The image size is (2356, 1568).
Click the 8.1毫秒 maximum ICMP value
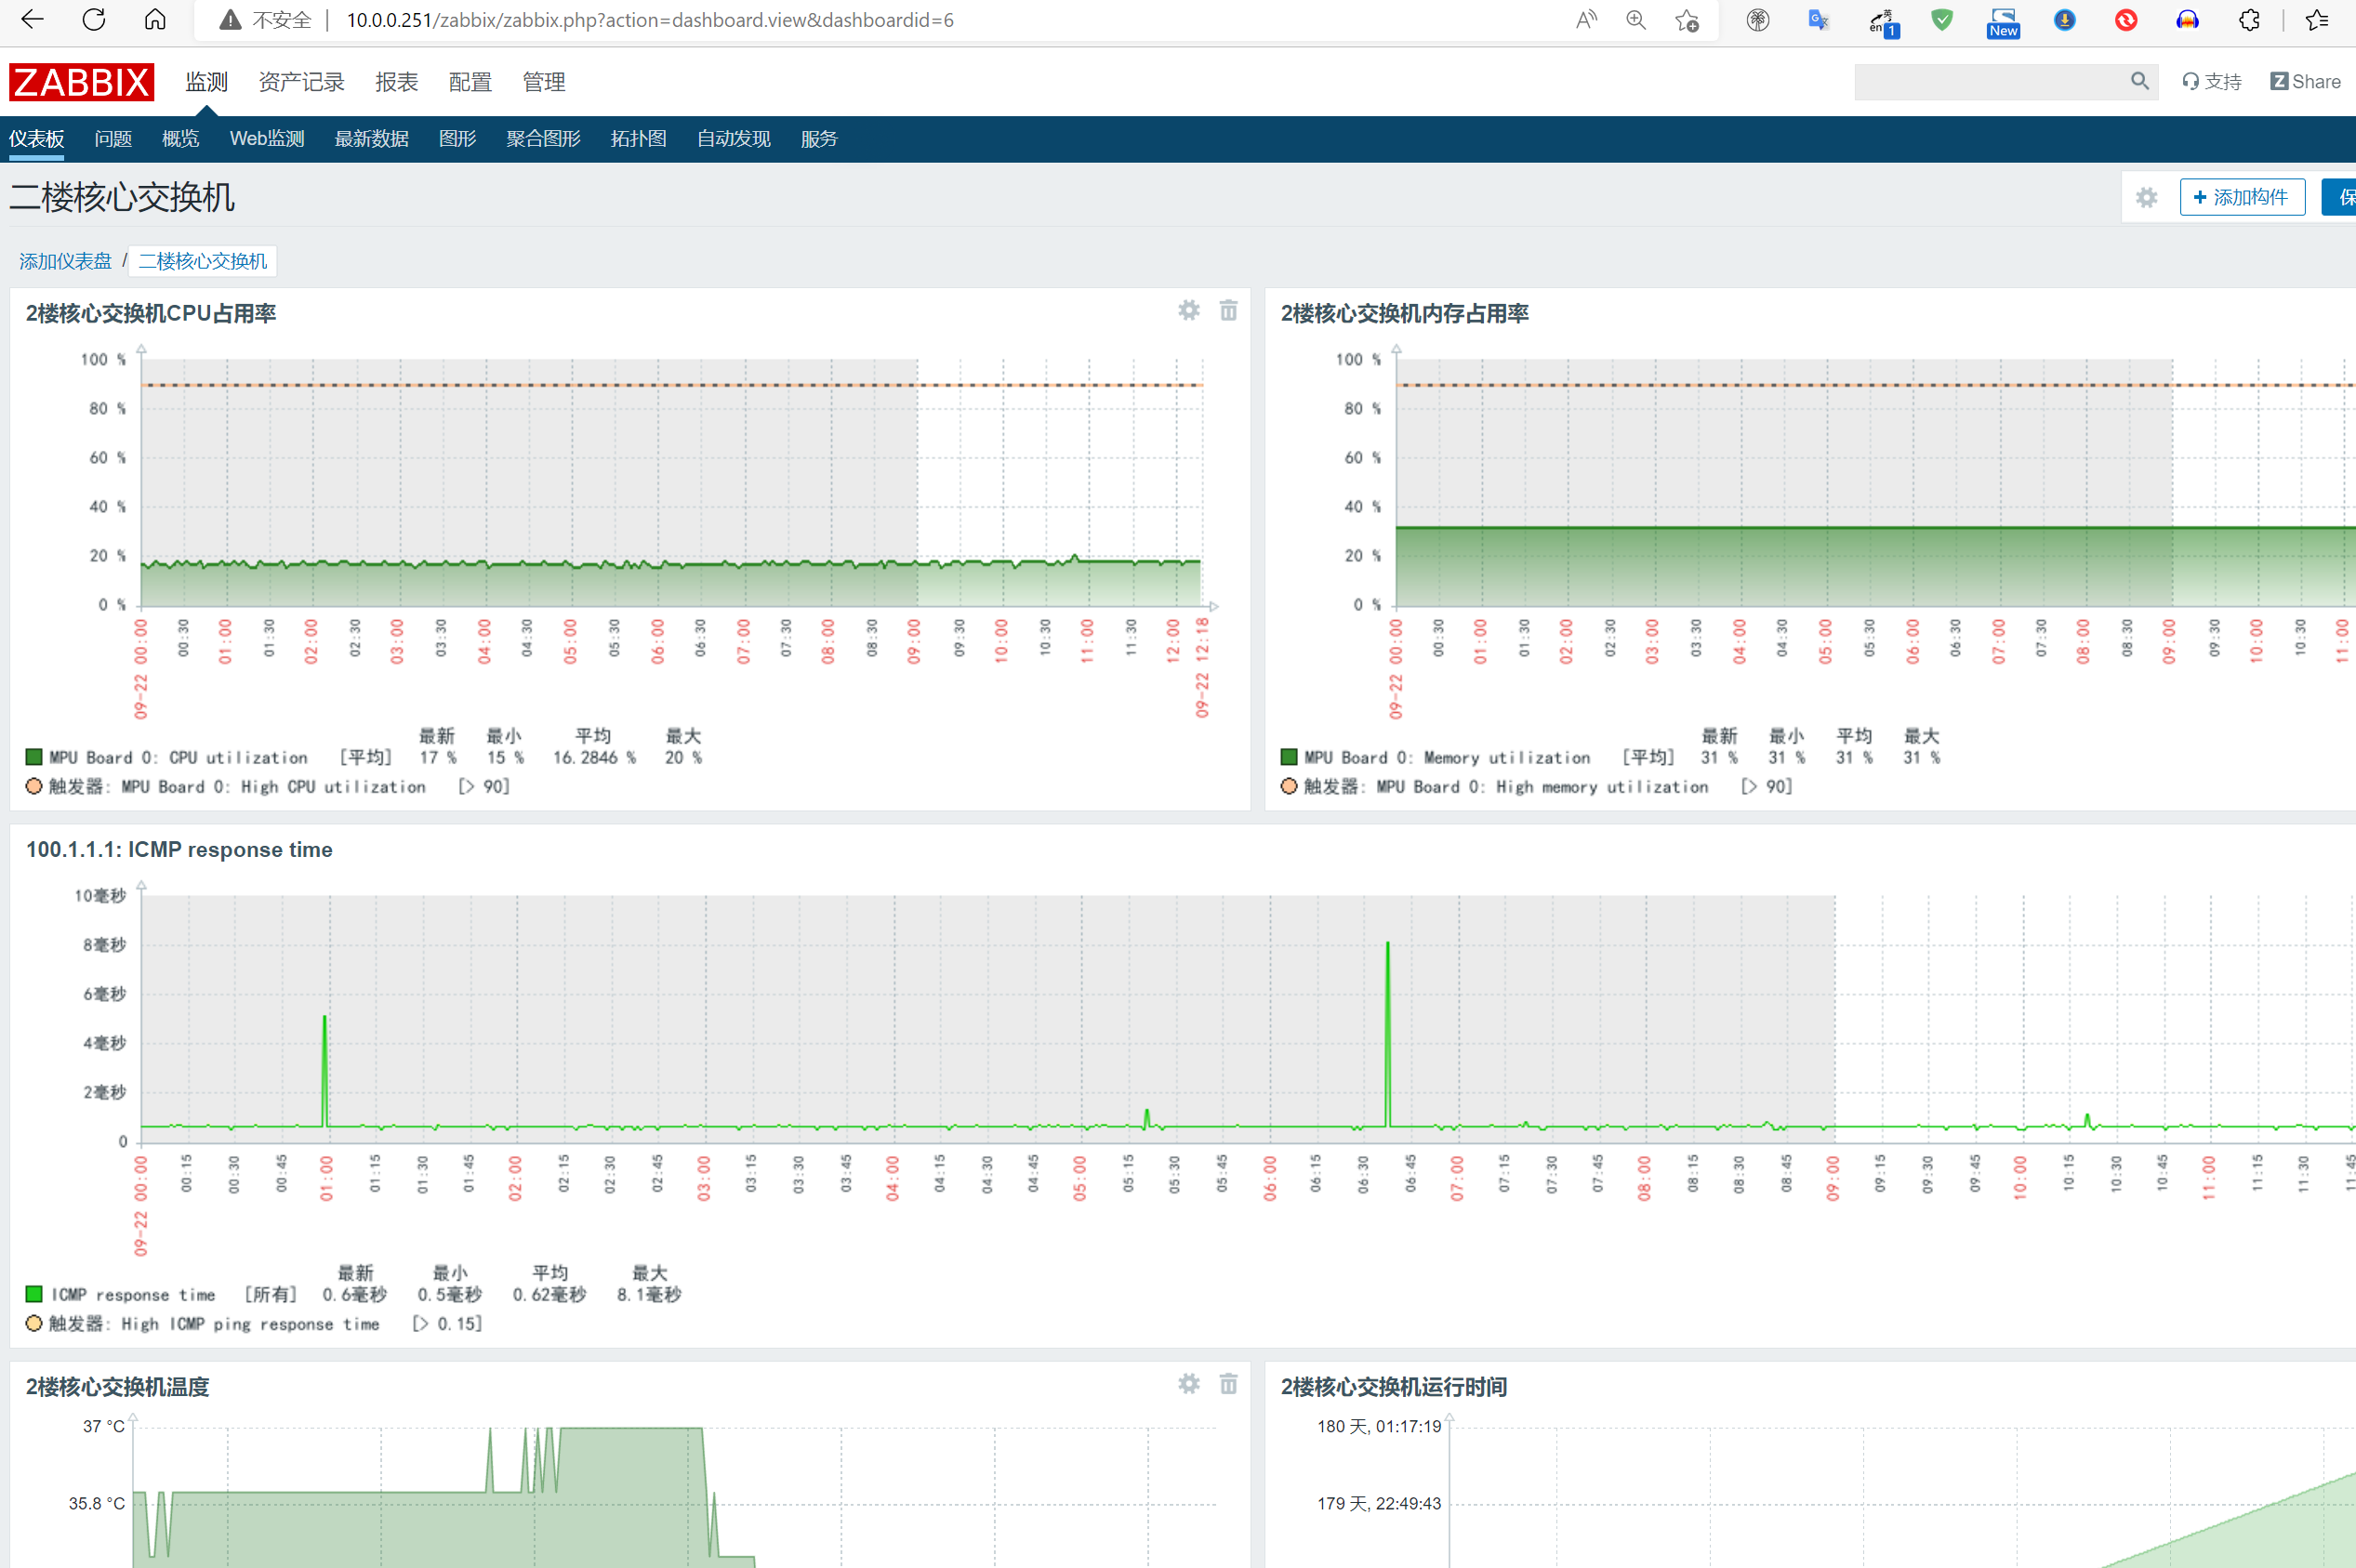pos(649,1295)
